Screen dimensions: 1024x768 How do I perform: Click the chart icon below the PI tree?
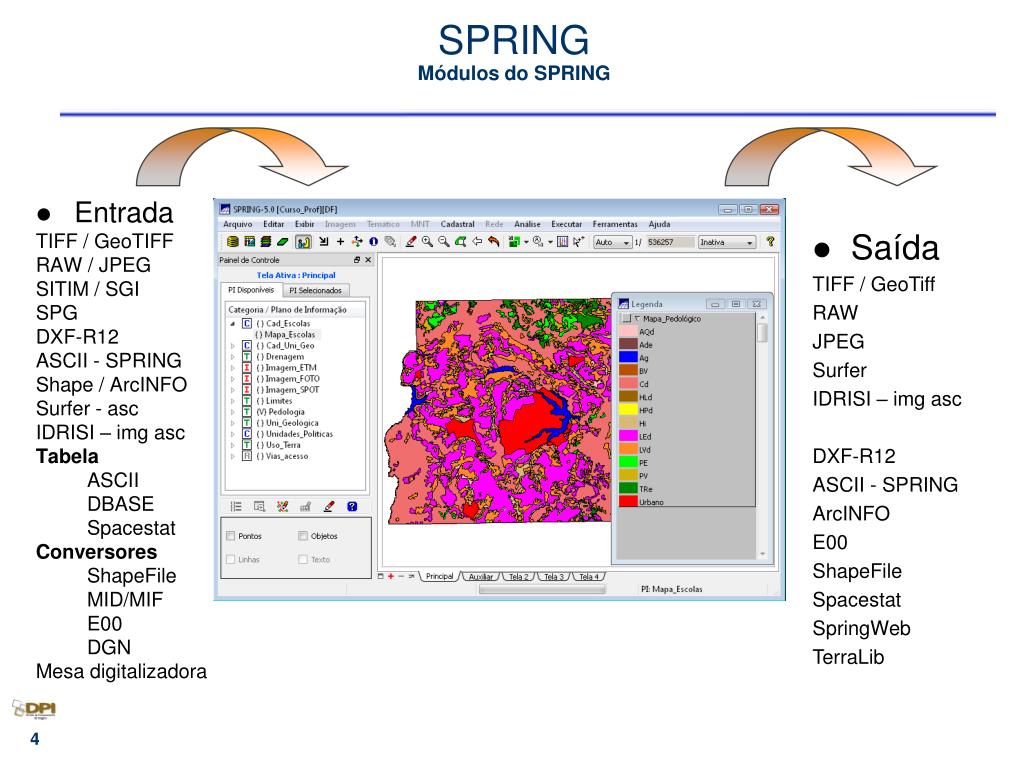click(x=305, y=507)
